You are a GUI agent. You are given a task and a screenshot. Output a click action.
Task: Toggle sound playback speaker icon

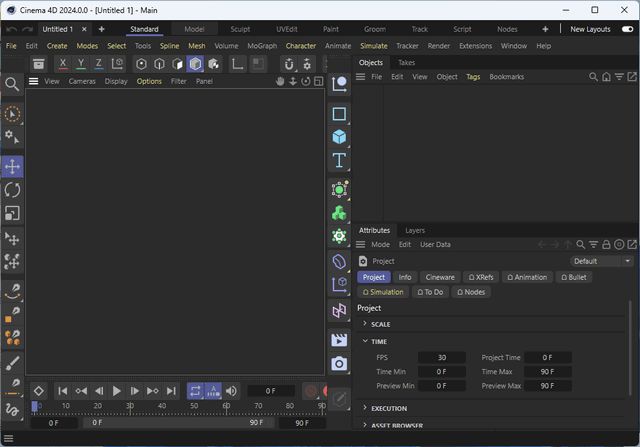coord(232,391)
